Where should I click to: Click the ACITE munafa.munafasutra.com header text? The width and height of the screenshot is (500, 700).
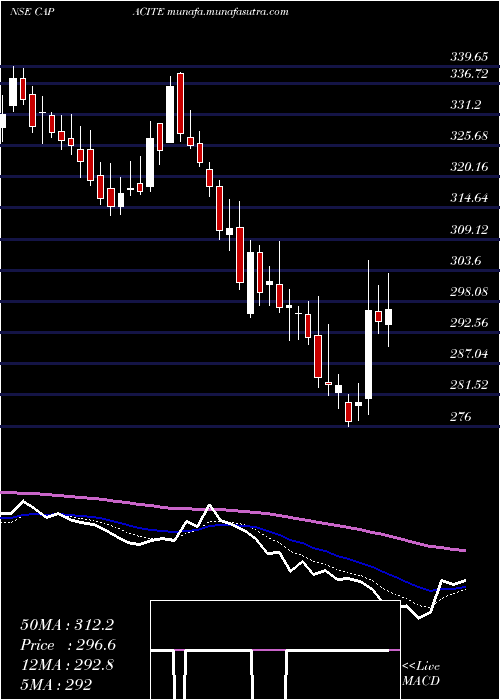click(x=210, y=12)
